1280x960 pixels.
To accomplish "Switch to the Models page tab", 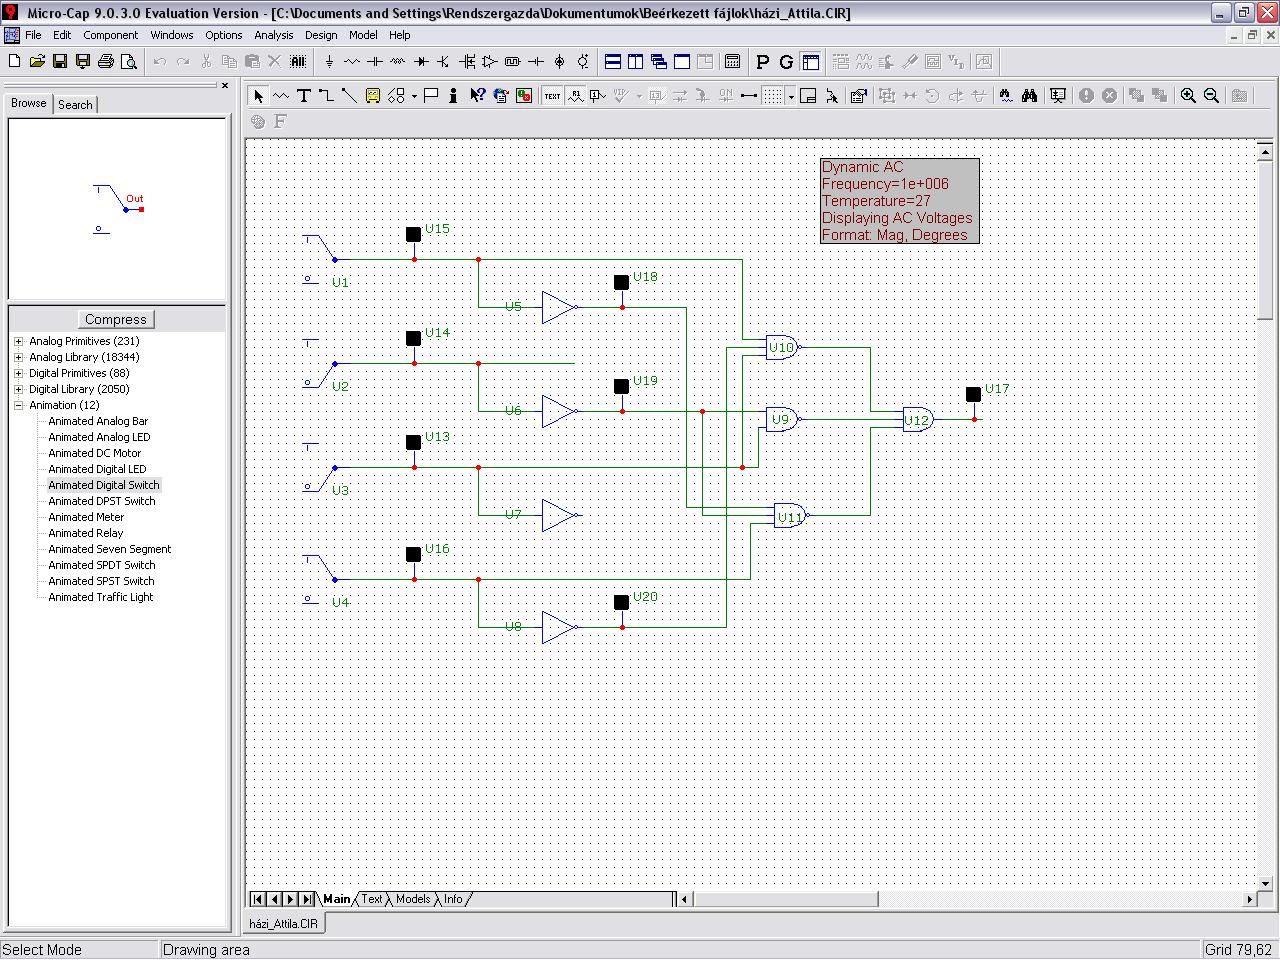I will (x=412, y=899).
